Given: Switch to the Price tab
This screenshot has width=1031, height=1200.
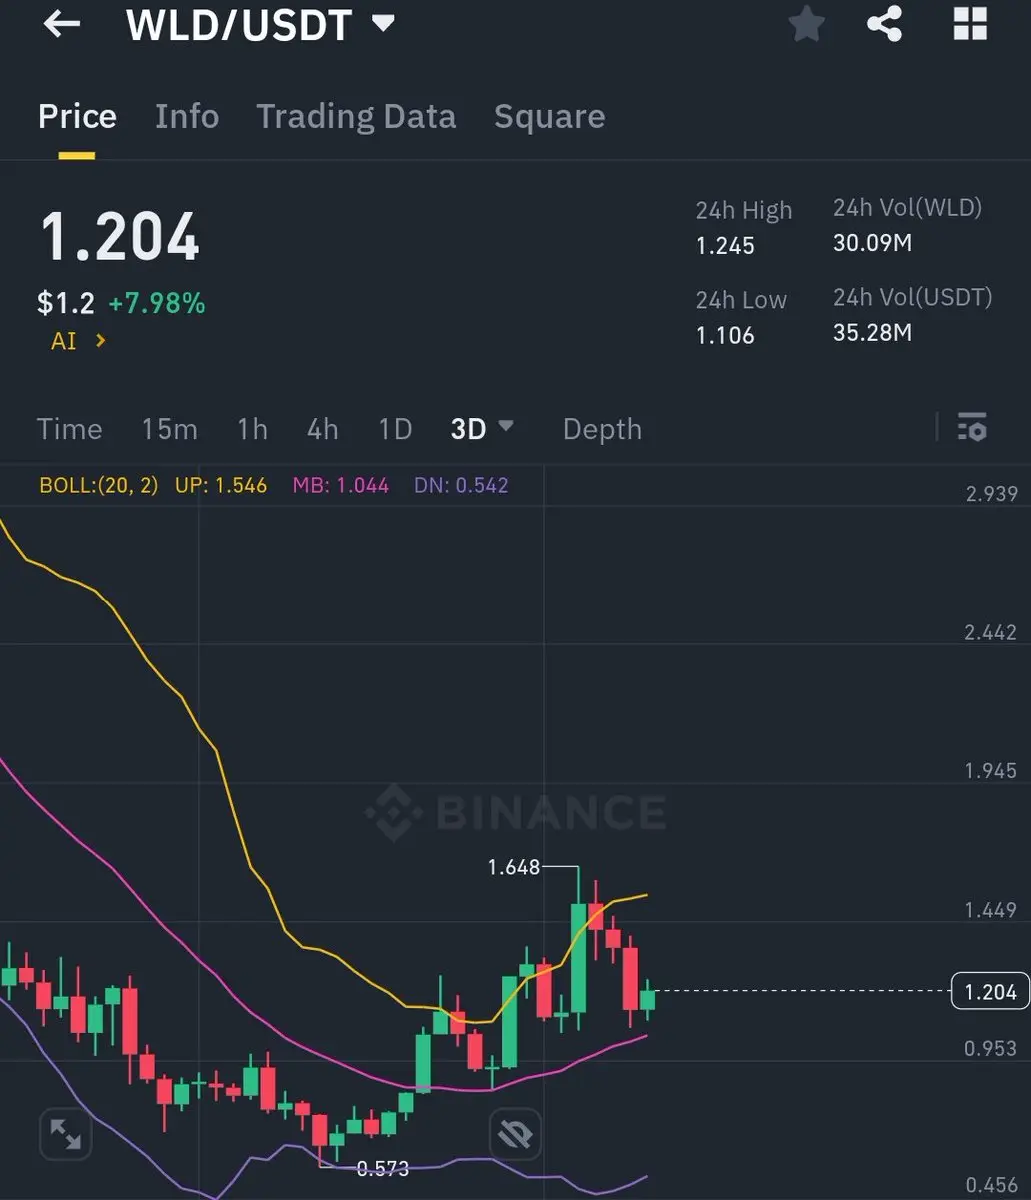Looking at the screenshot, I should tap(77, 117).
